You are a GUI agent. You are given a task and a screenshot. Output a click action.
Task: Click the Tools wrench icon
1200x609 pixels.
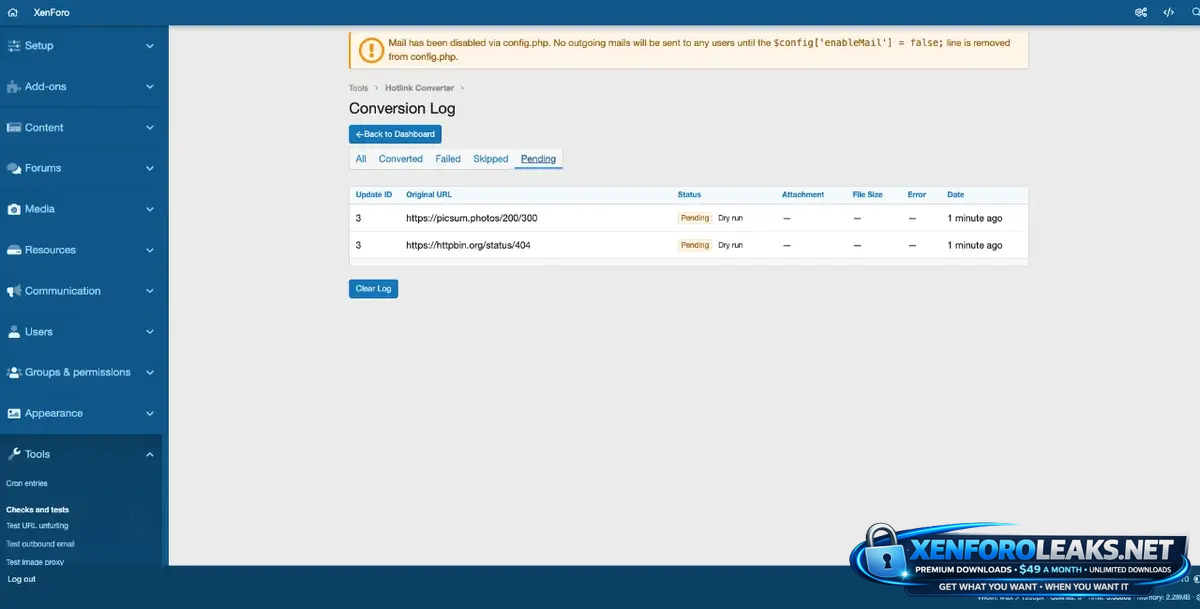pos(14,454)
